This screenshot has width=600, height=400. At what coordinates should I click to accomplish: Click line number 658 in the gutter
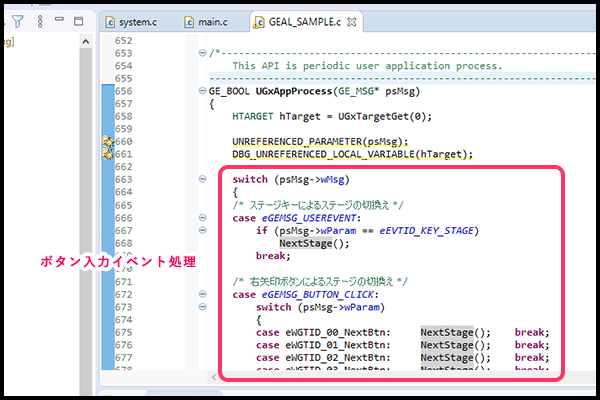coord(123,116)
